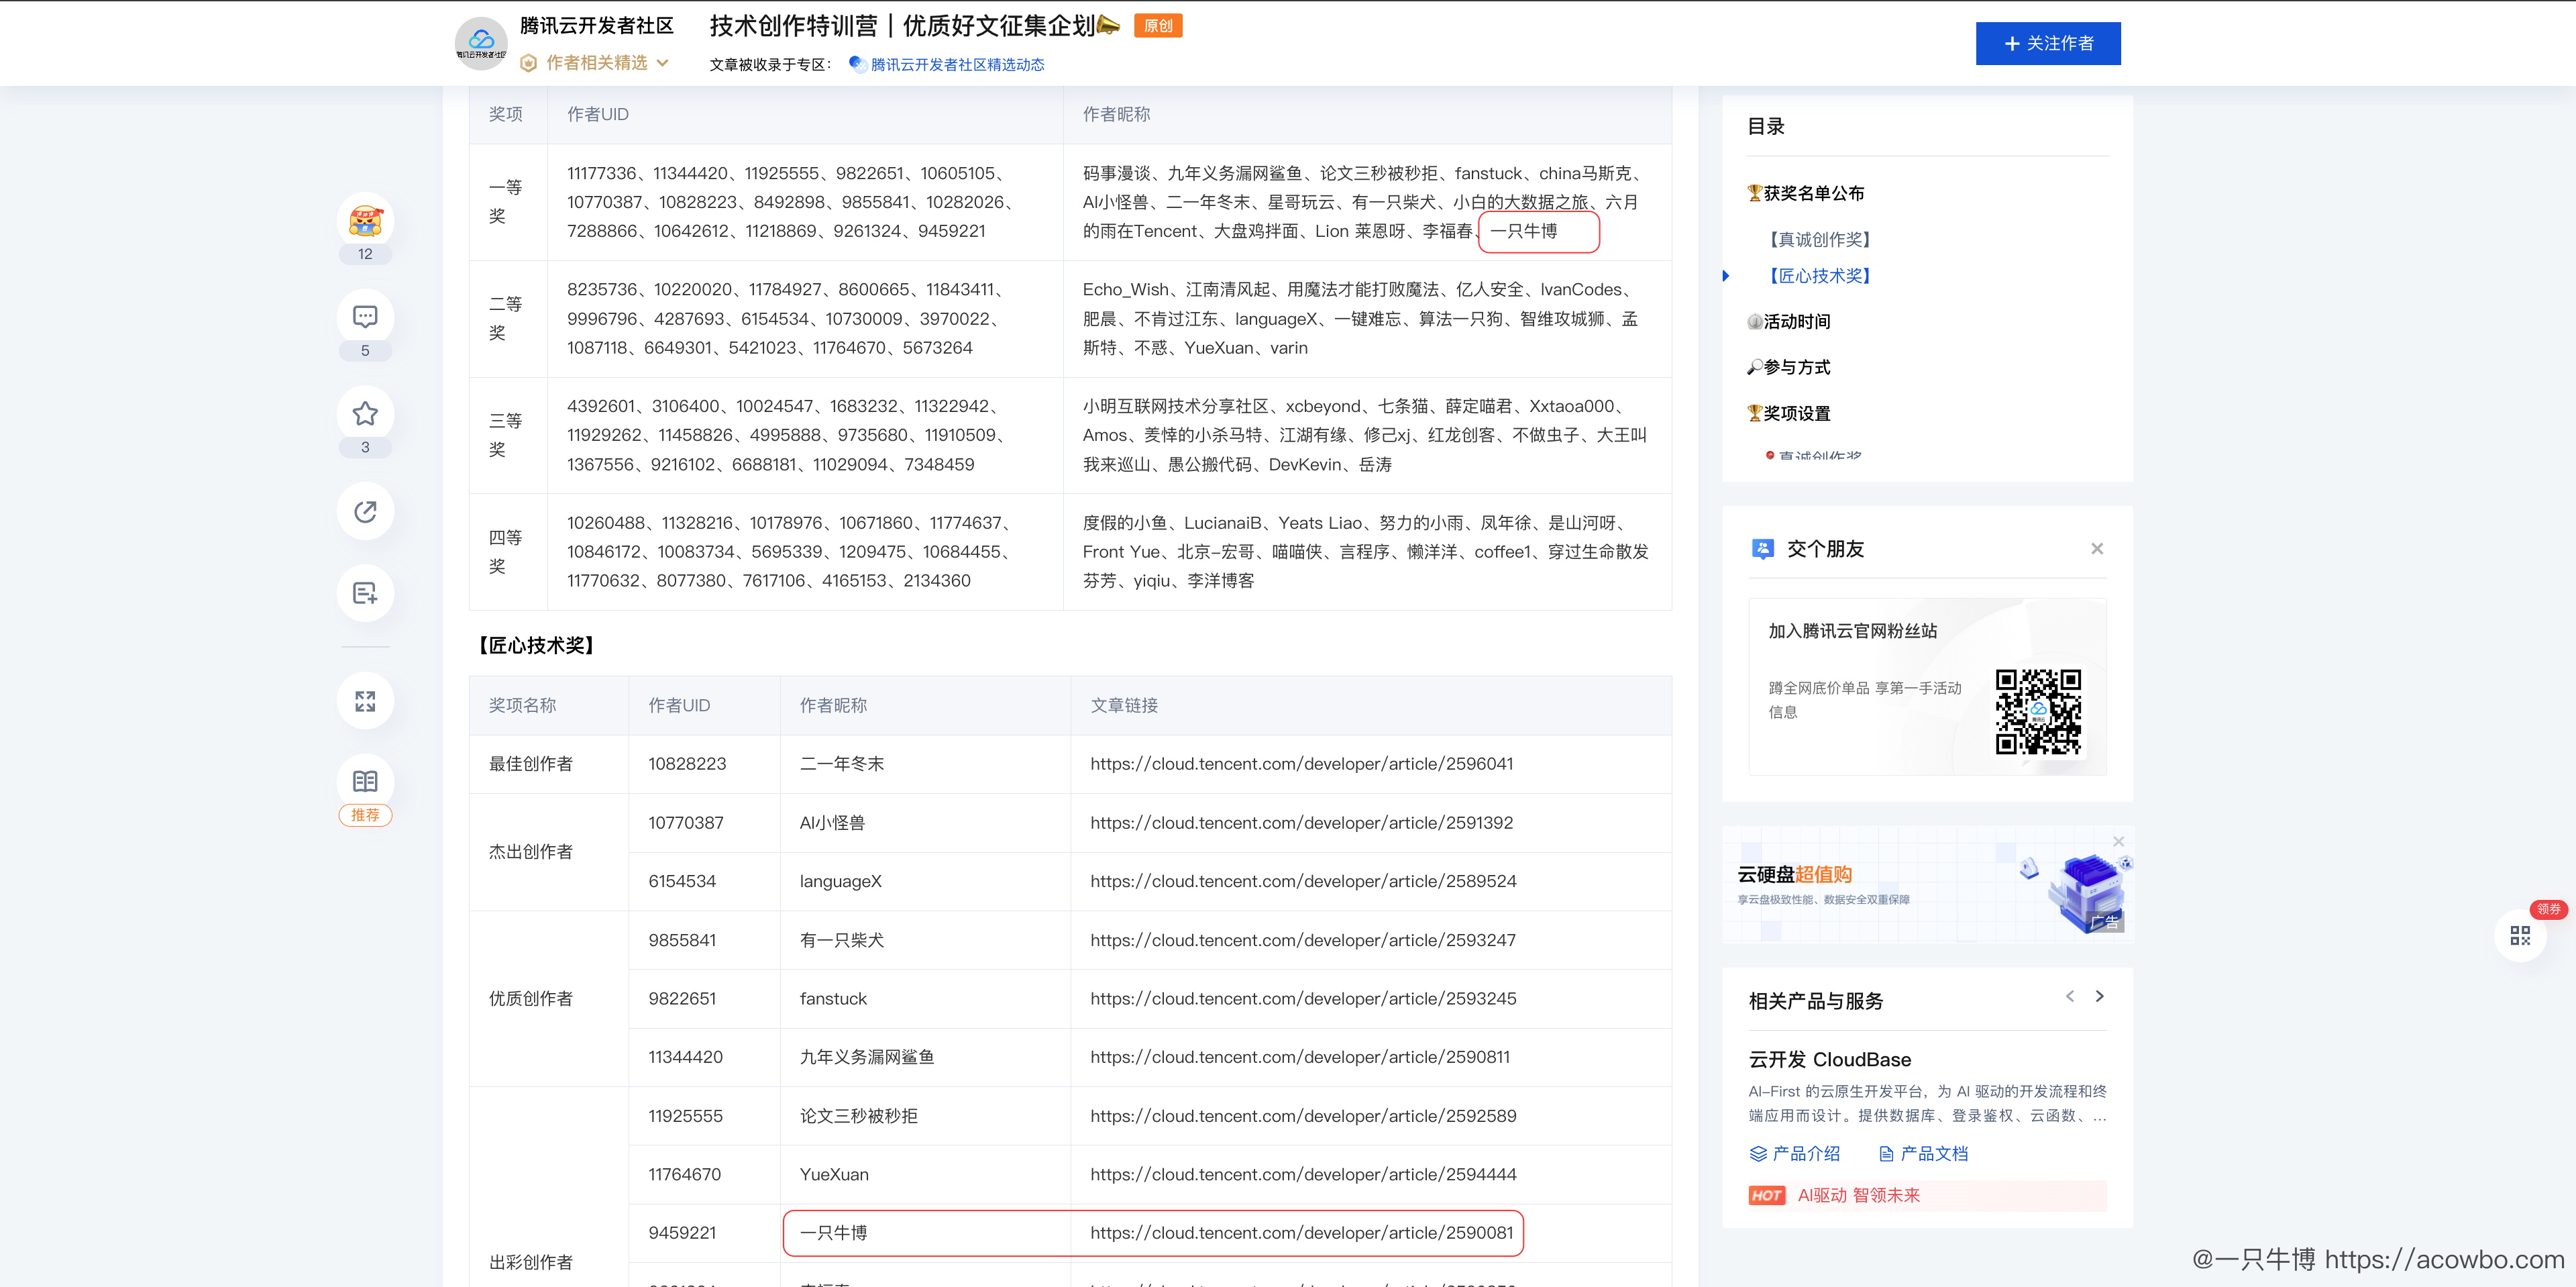Open recommended reading book icon
Screen dimensions: 2576x1287
(365, 781)
